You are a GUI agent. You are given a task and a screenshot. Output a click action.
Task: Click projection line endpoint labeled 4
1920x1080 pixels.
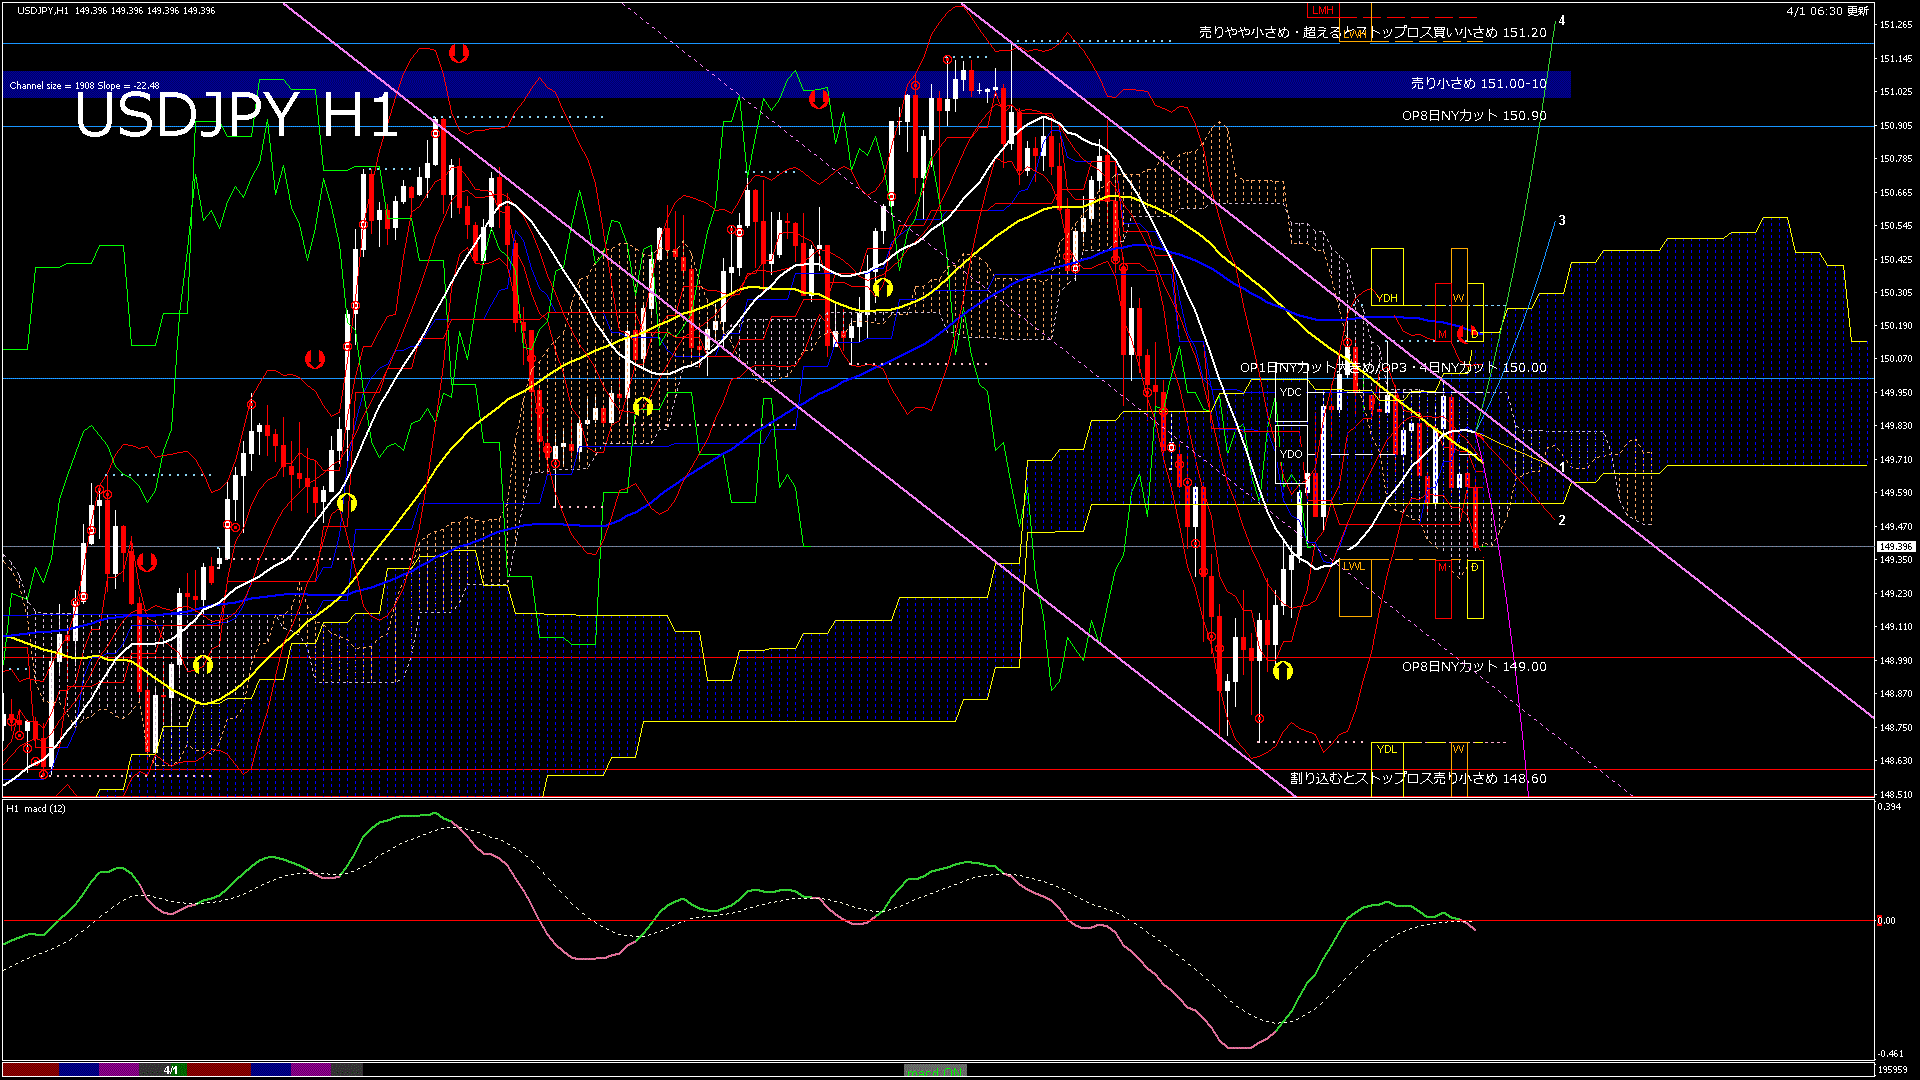[x=1561, y=21]
